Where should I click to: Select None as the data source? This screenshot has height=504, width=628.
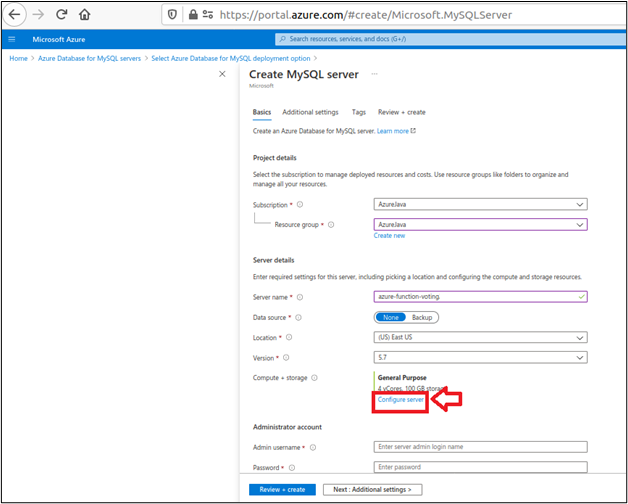(390, 317)
